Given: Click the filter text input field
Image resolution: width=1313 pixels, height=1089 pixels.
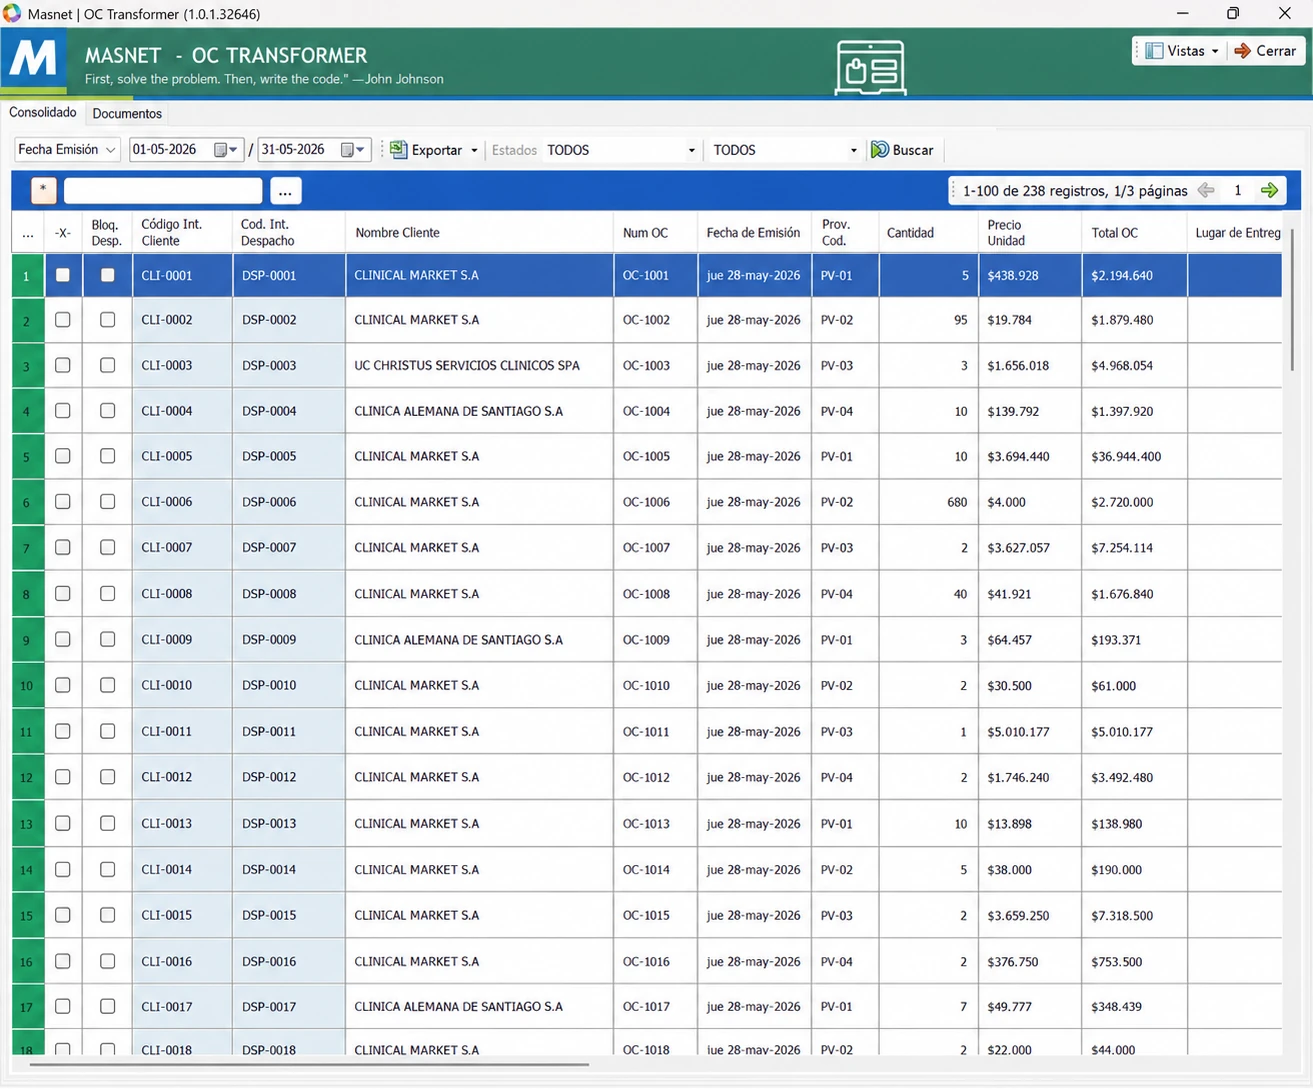Looking at the screenshot, I should [x=163, y=190].
